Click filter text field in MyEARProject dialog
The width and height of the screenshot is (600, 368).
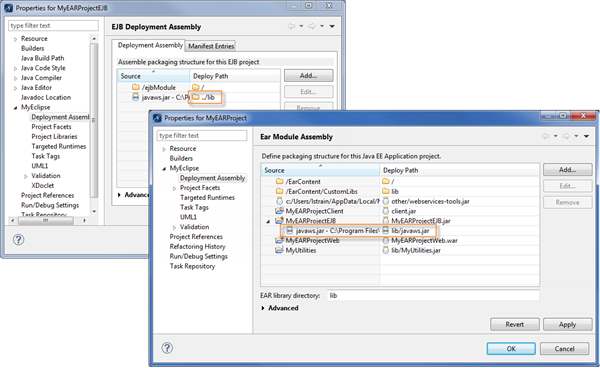(202, 135)
